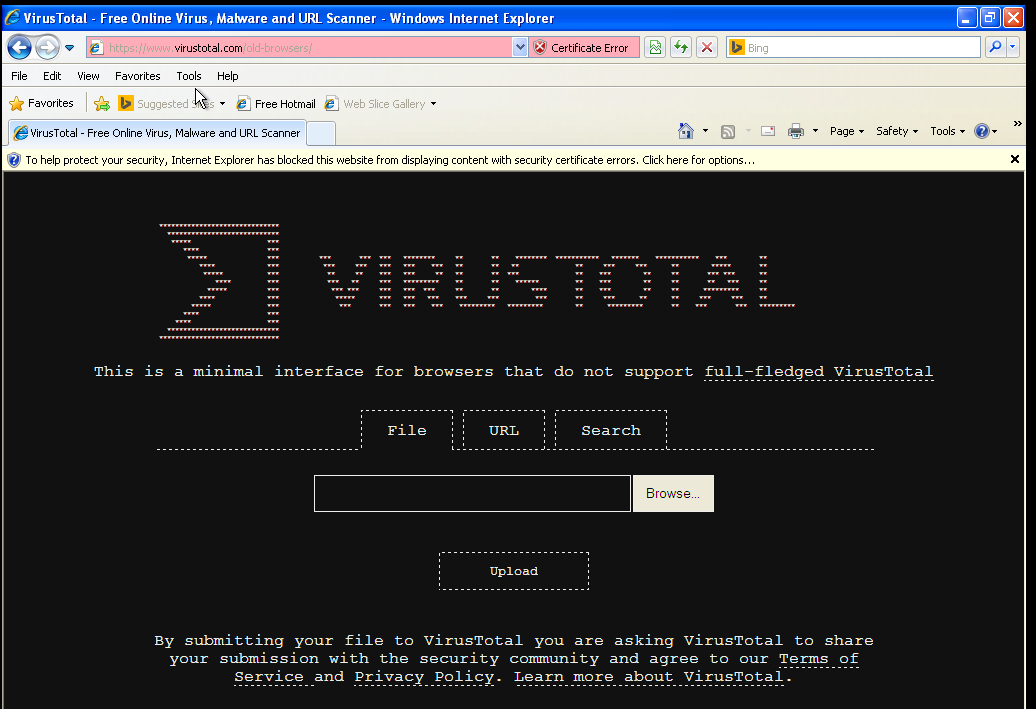Open the Edit menu

coord(52,76)
